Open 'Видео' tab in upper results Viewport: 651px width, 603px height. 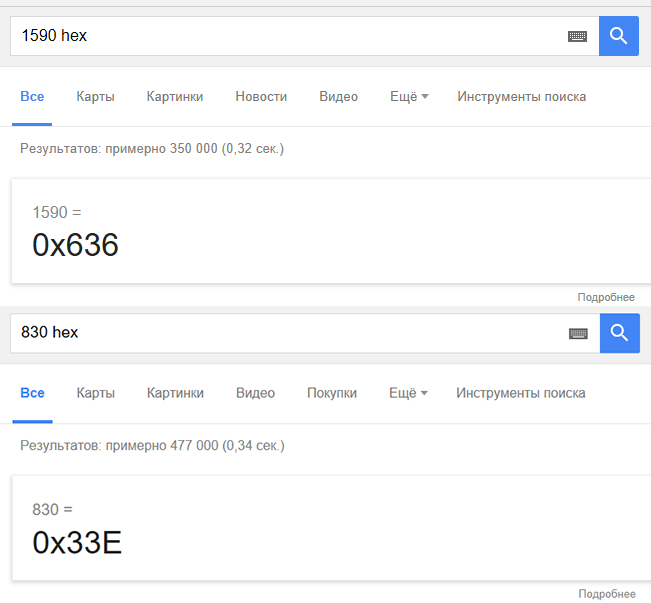[338, 97]
